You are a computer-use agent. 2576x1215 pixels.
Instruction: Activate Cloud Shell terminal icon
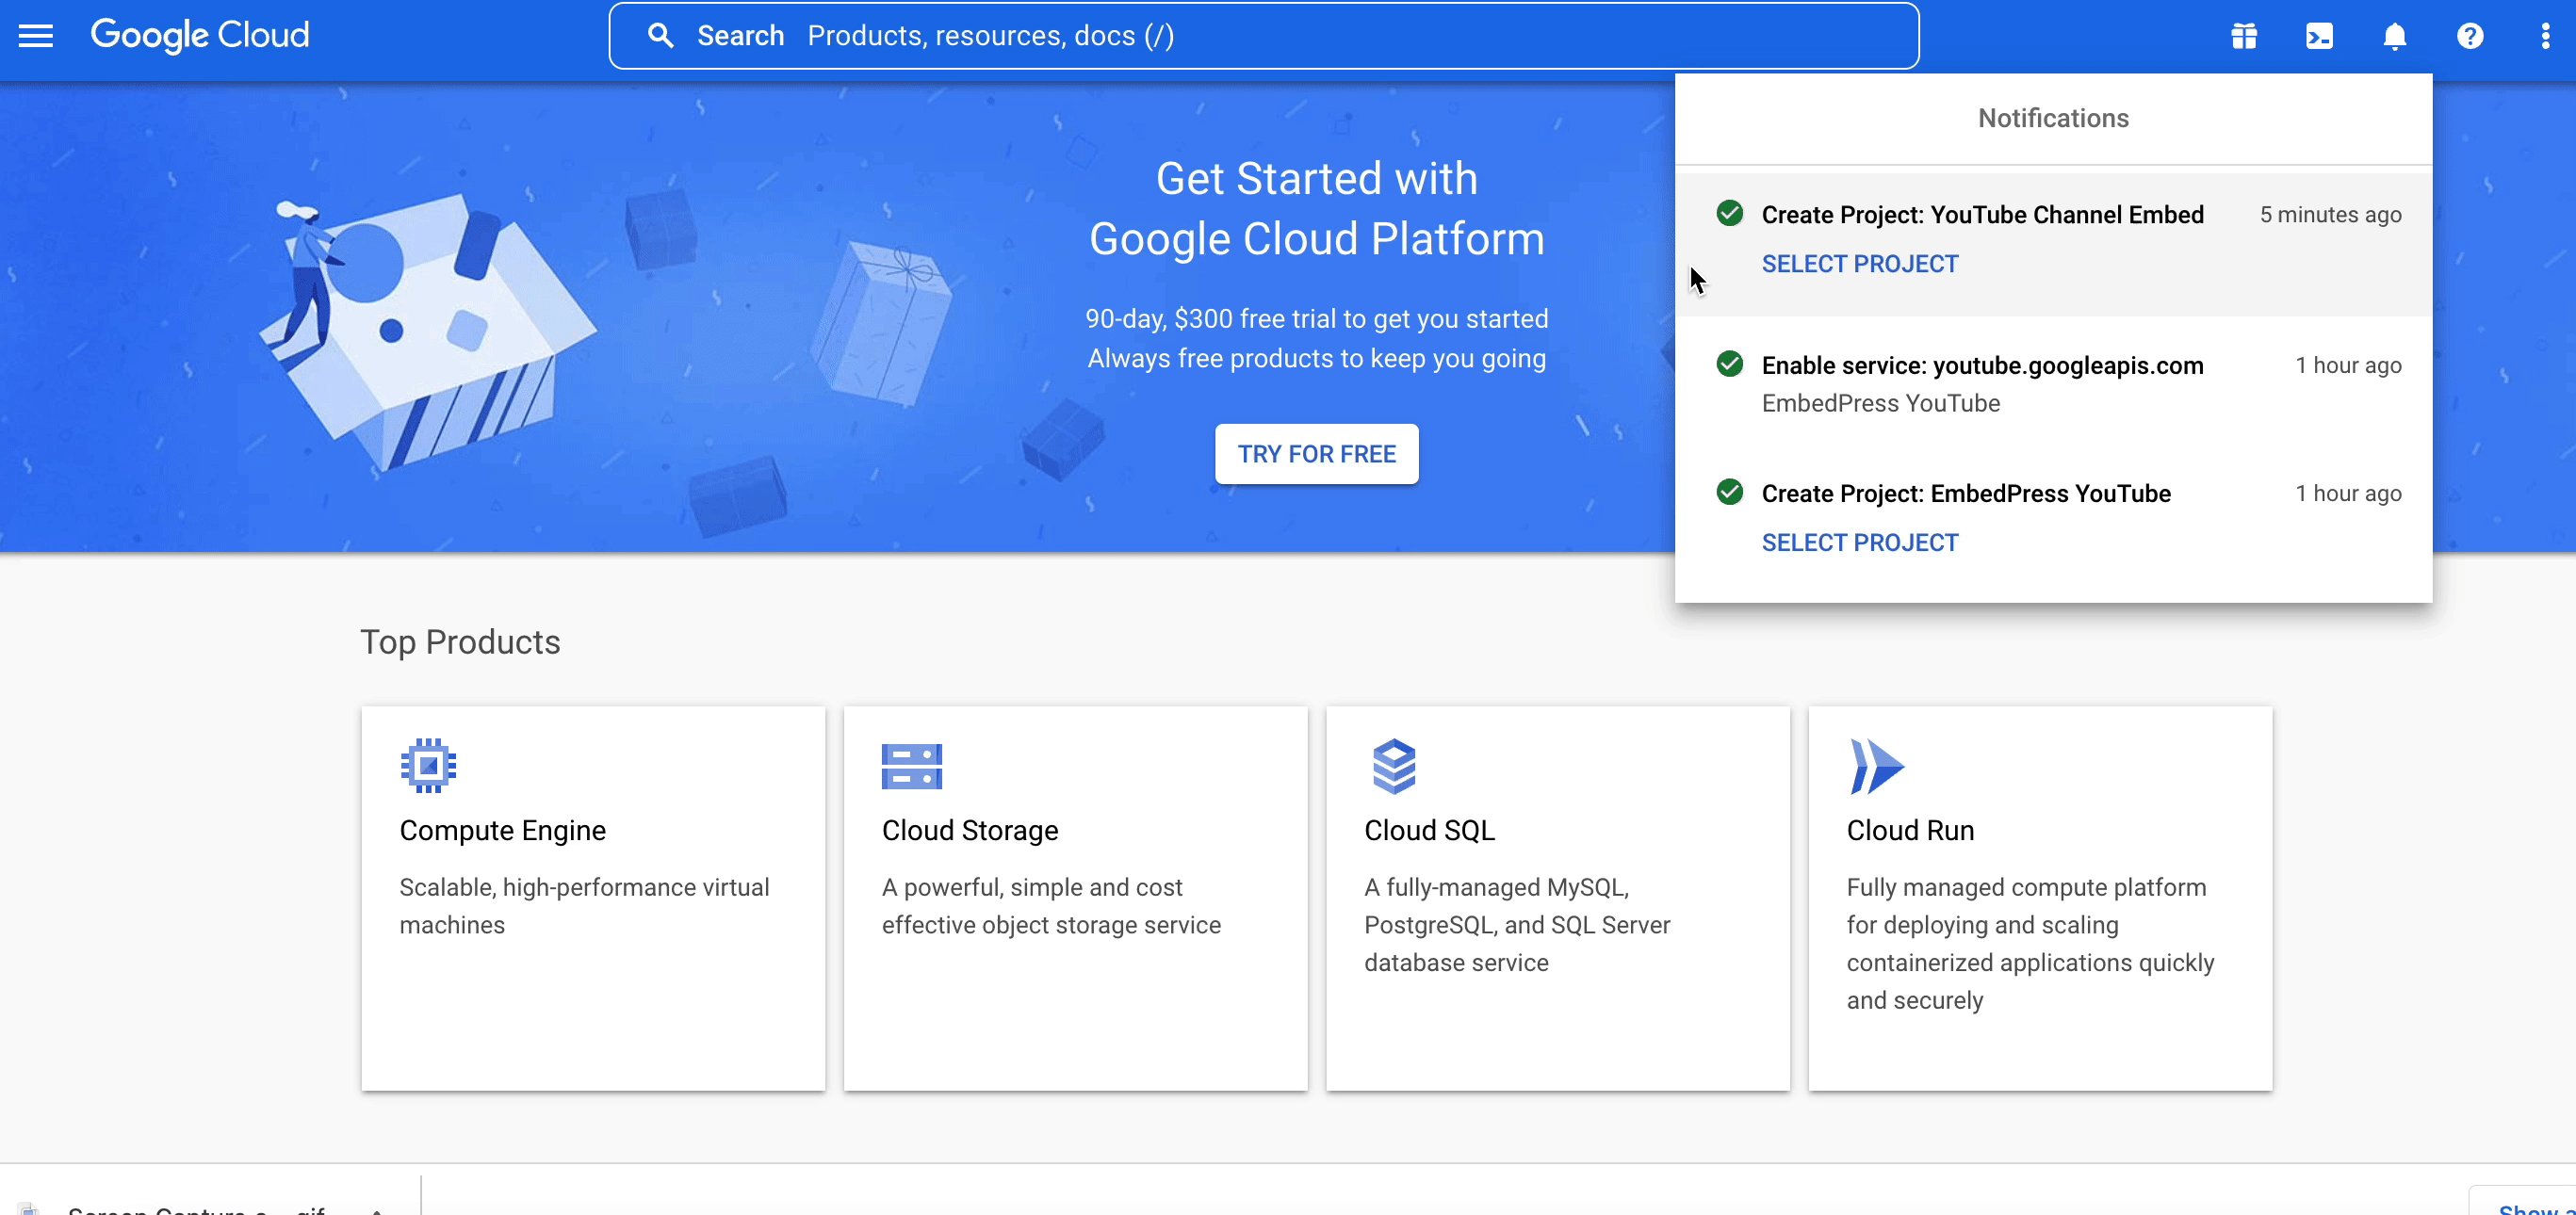(2319, 36)
